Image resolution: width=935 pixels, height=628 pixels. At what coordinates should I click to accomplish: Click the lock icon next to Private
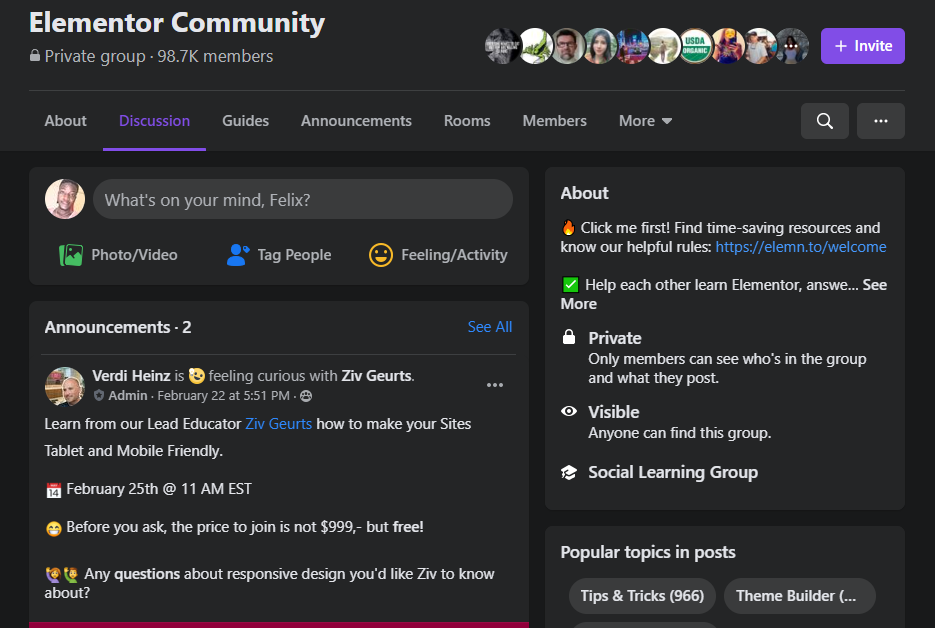[569, 337]
